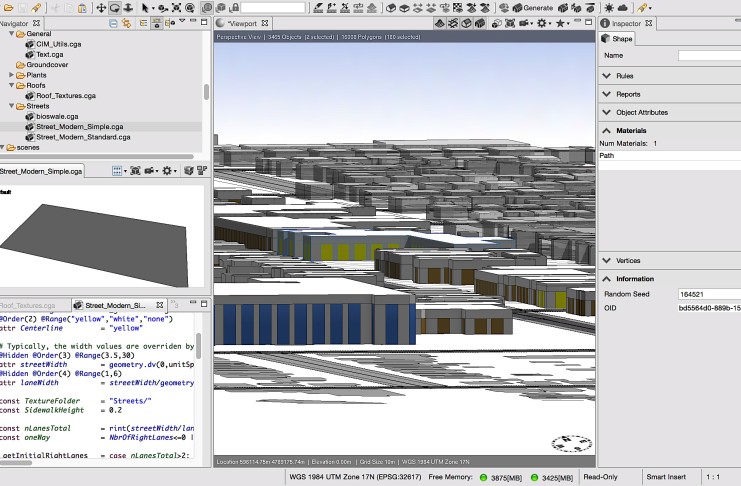
Task: Click the cloud icon in toolbar
Action: point(624,8)
